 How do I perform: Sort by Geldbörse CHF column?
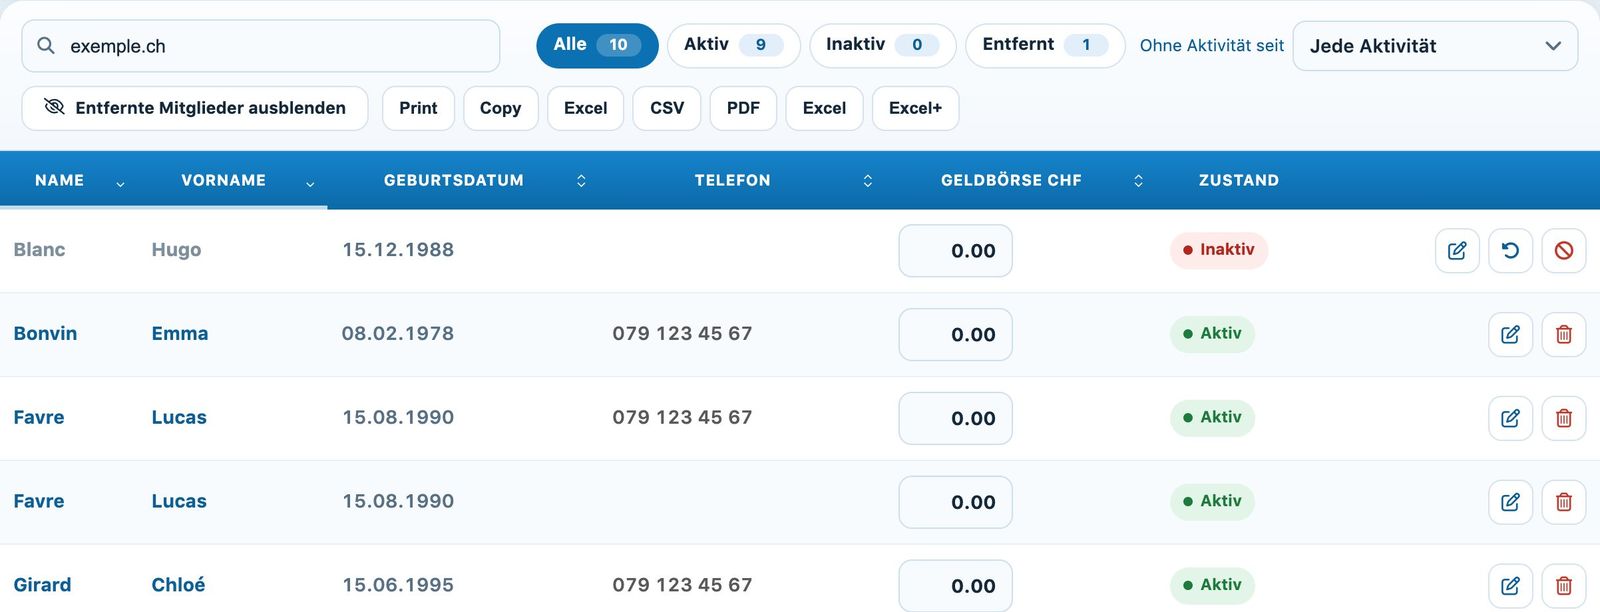(1138, 181)
